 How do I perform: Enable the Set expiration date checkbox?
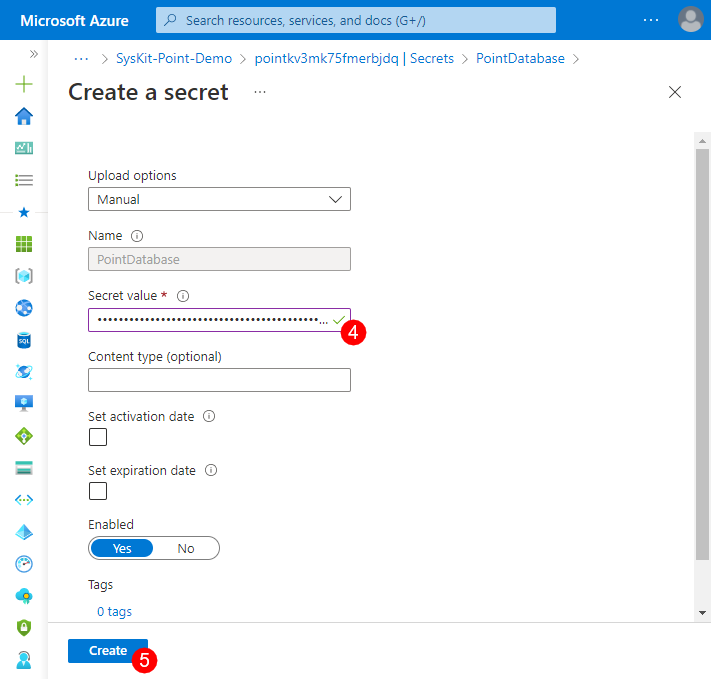click(x=98, y=491)
